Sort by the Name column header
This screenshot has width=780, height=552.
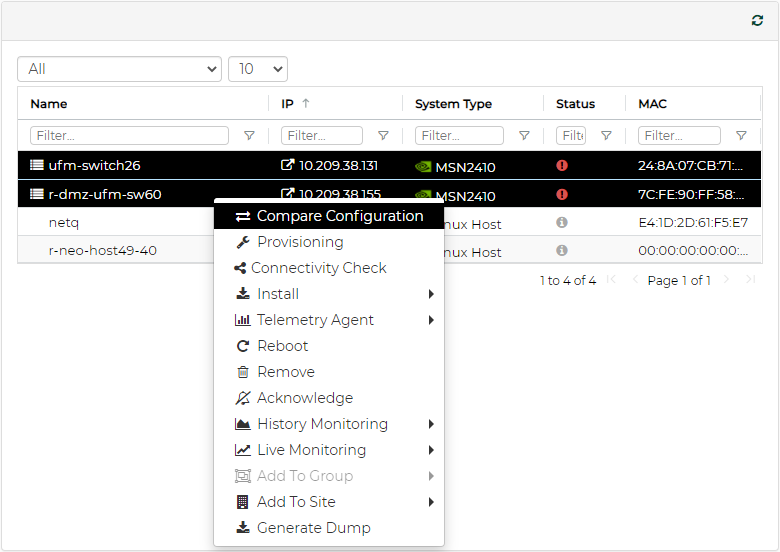[49, 104]
